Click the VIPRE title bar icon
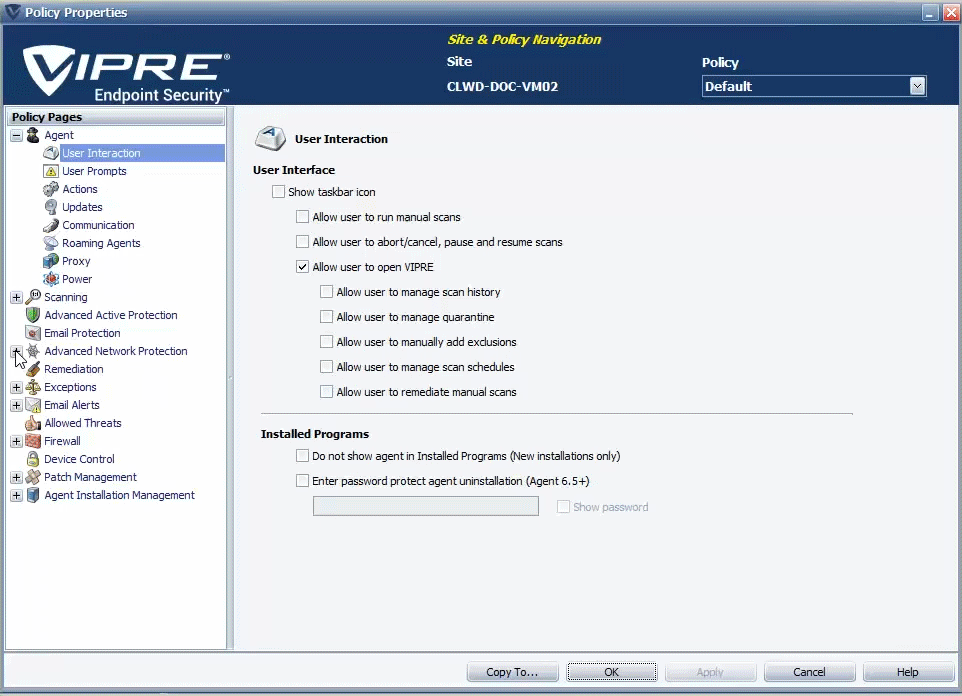The width and height of the screenshot is (962, 696). [12, 12]
